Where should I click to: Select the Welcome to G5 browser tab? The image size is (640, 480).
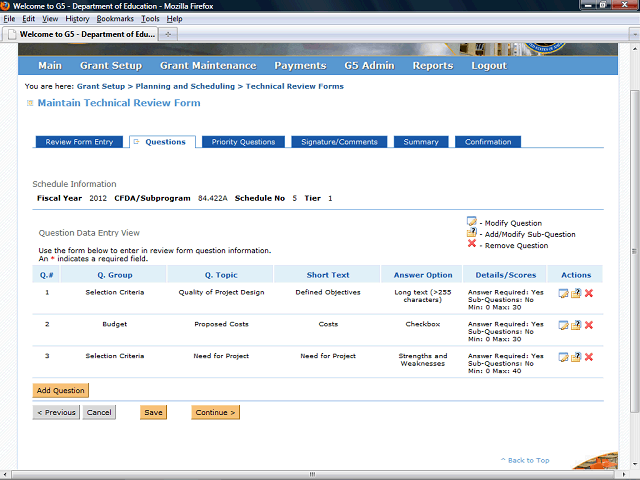[80, 34]
